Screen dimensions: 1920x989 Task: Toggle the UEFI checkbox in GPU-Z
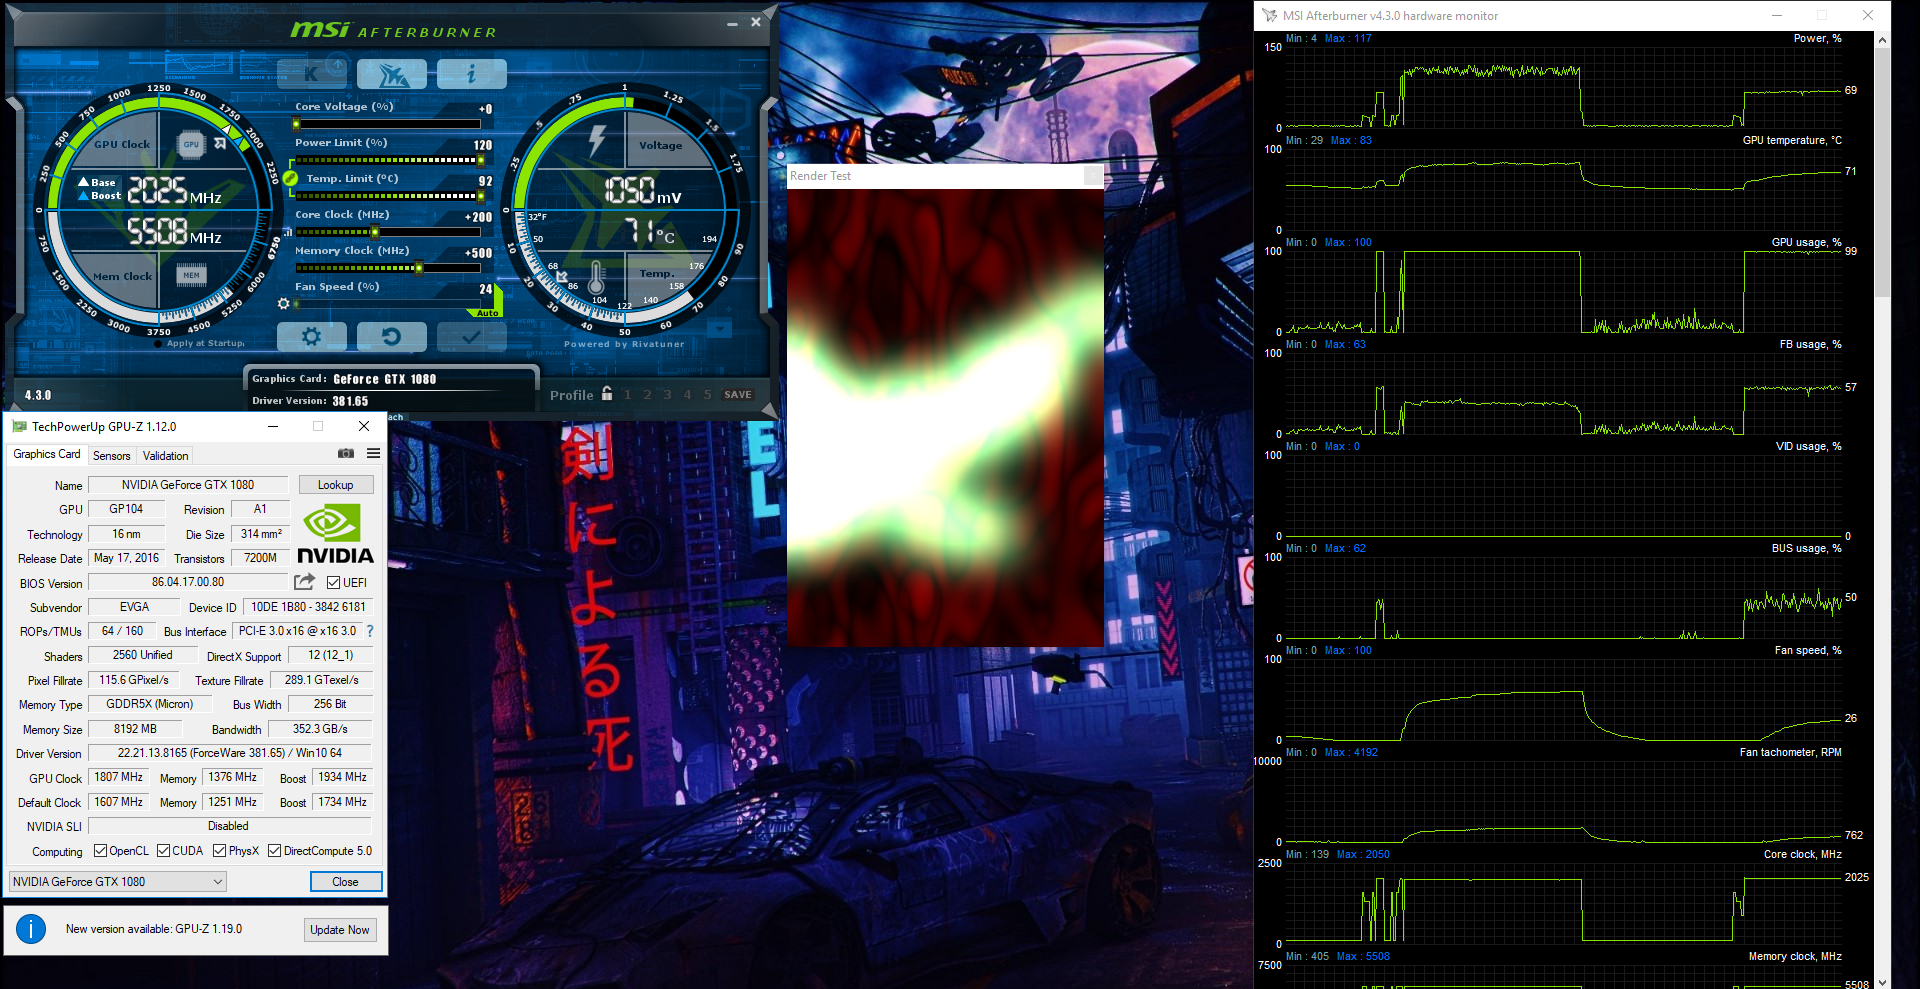pos(334,583)
